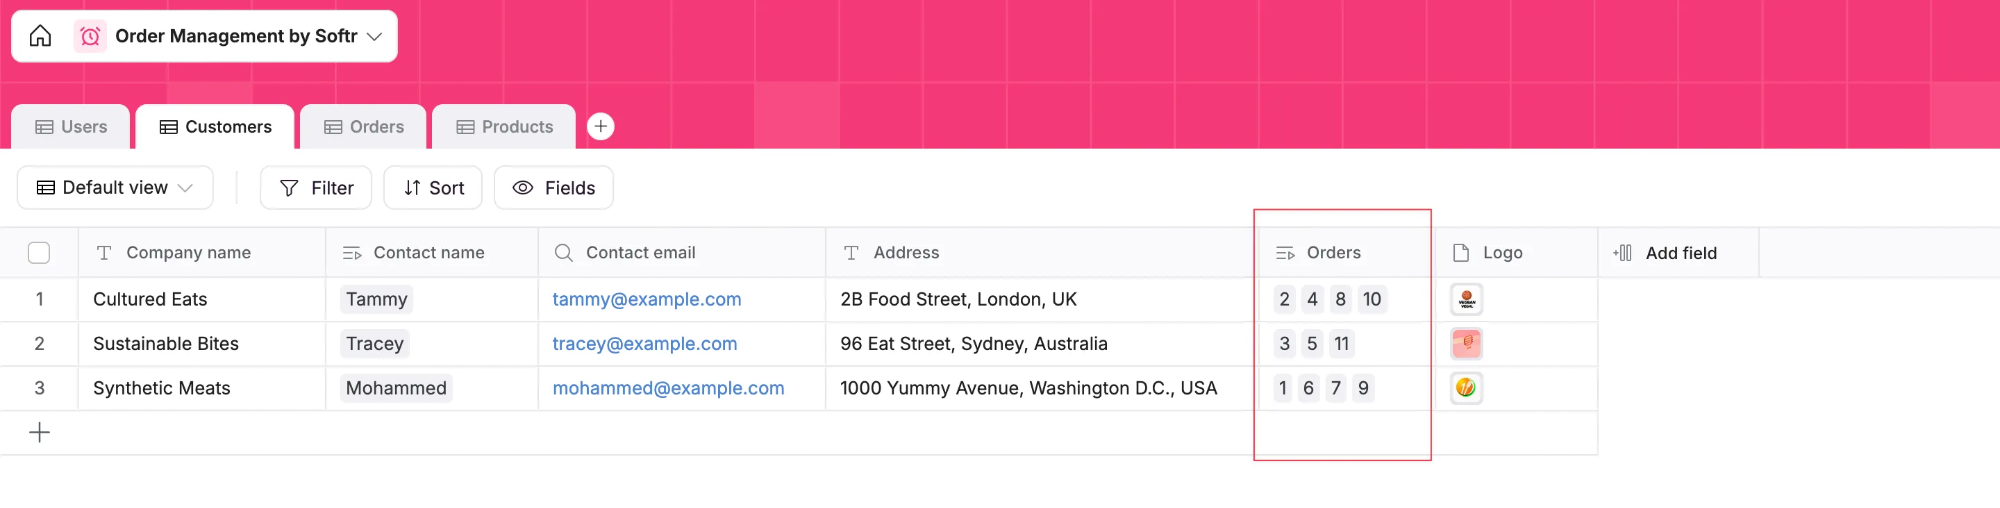Open linked order 6 for Synthetic Meats
The width and height of the screenshot is (2000, 508).
(x=1308, y=388)
